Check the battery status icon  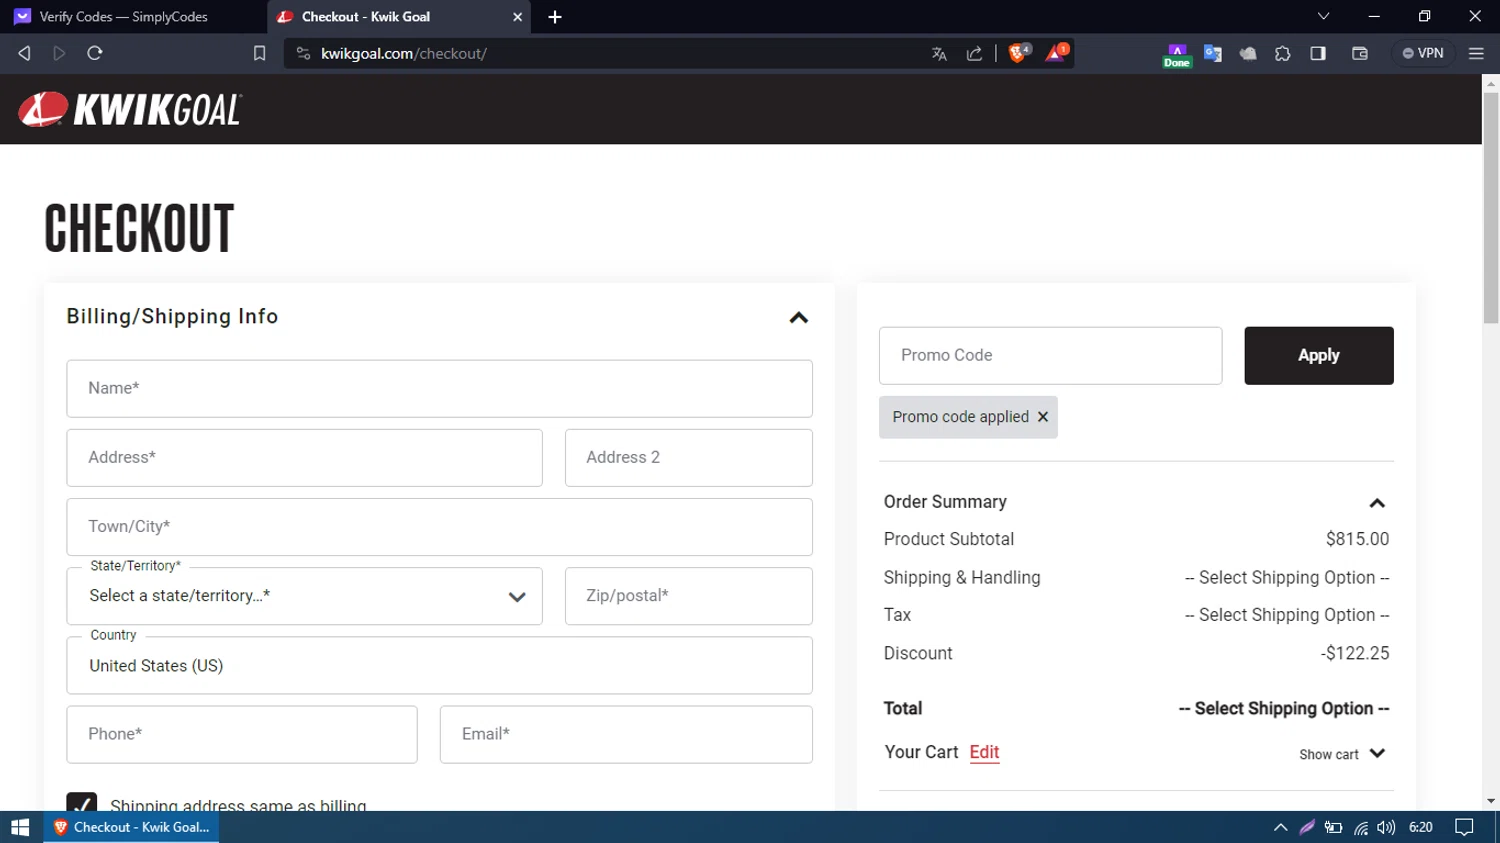click(x=1334, y=827)
